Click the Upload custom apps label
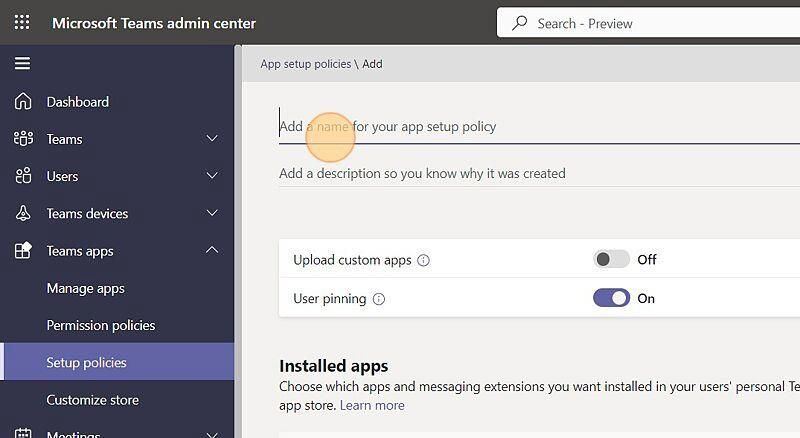This screenshot has height=438, width=800. (352, 260)
